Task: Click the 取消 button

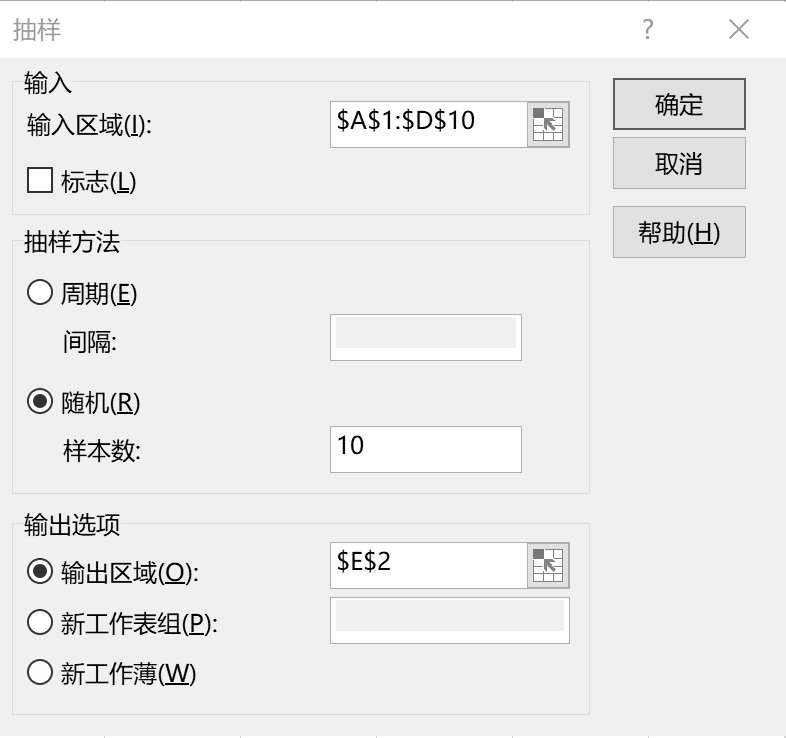Action: tap(679, 163)
